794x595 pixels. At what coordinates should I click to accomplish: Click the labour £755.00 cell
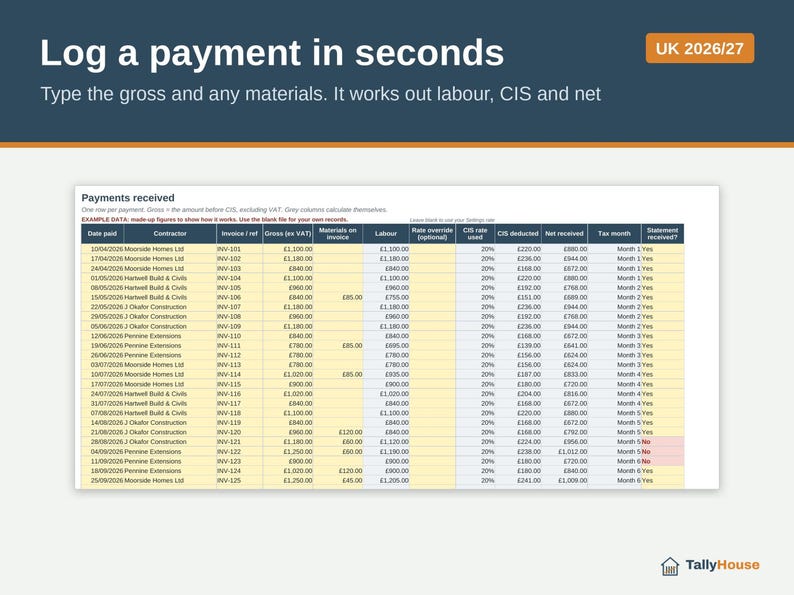tap(386, 297)
